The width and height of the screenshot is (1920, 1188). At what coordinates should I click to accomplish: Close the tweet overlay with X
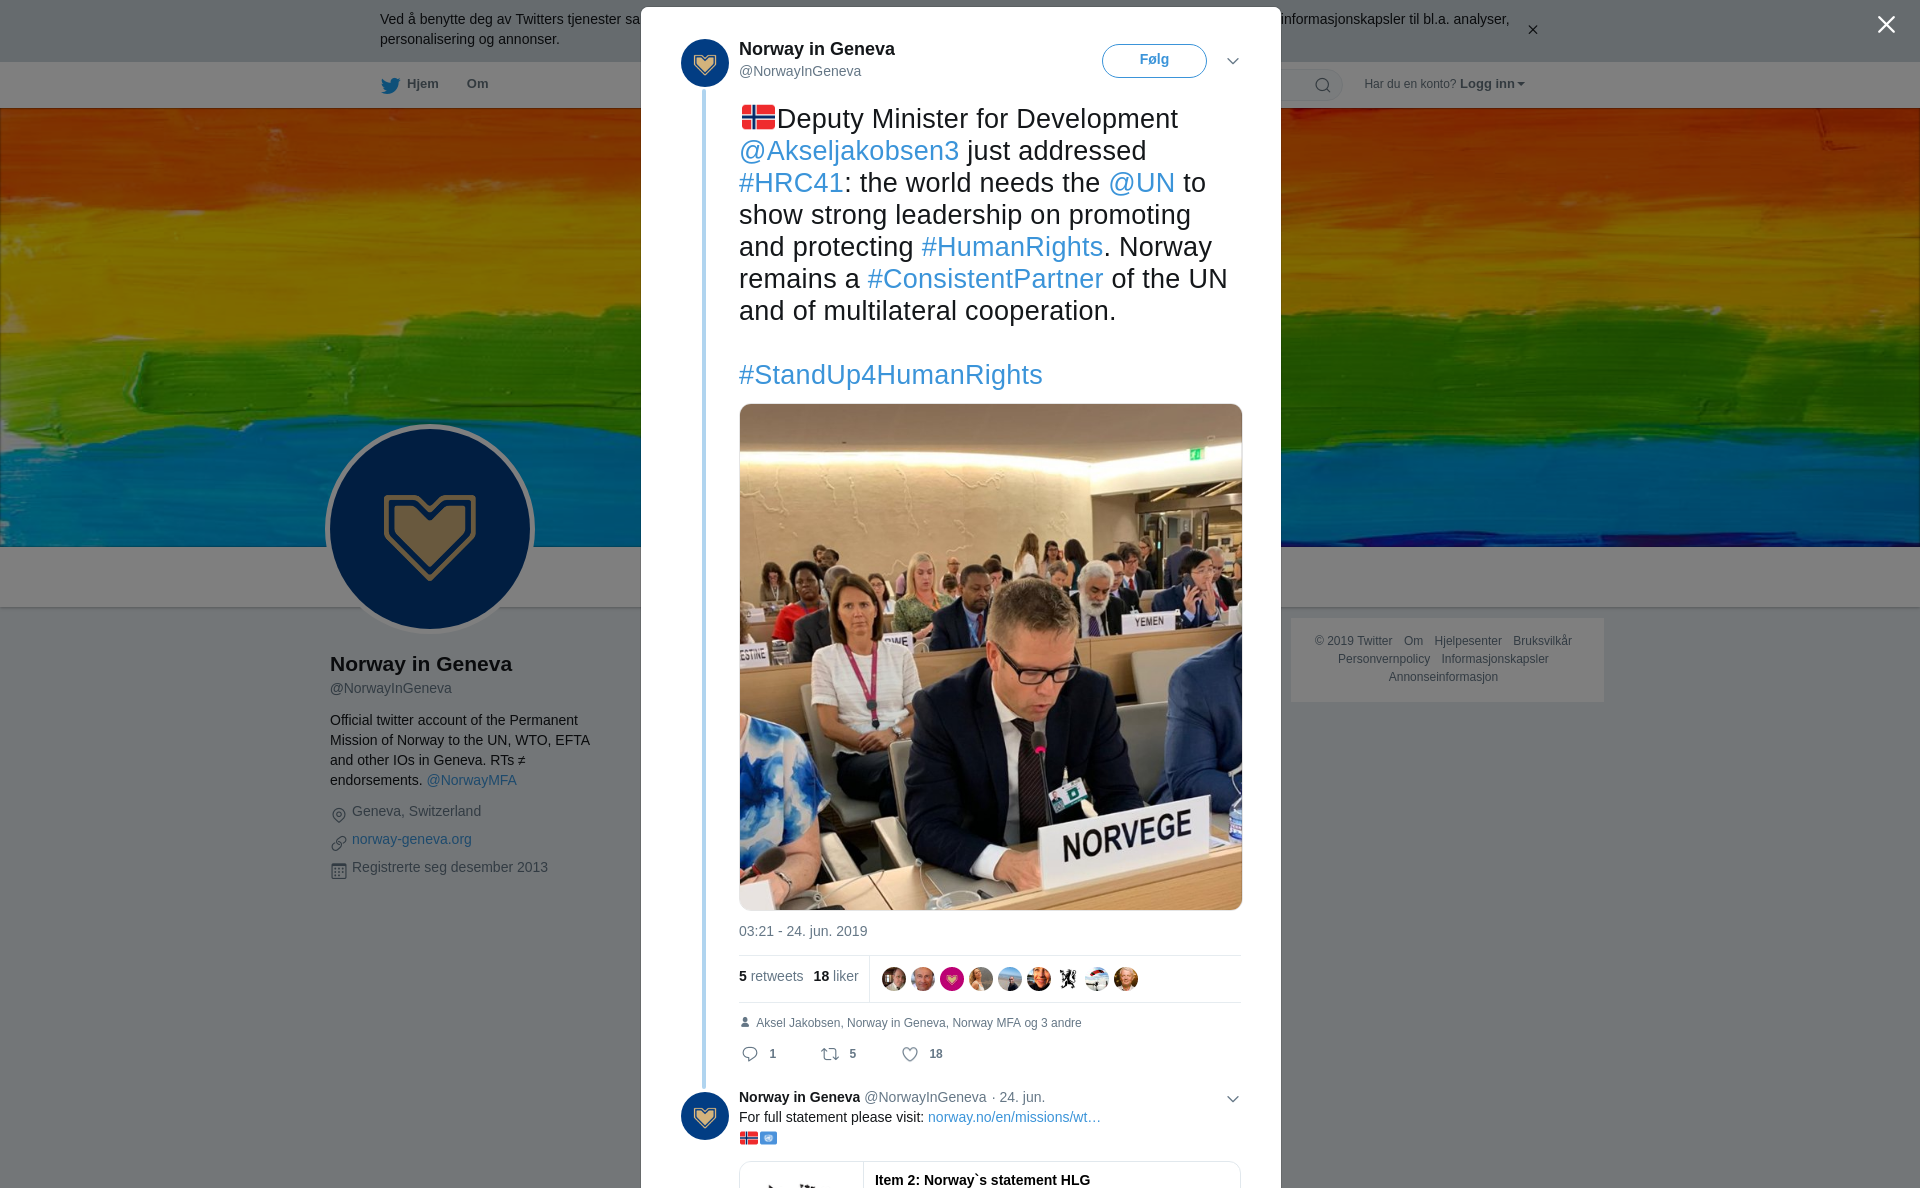tap(1886, 25)
